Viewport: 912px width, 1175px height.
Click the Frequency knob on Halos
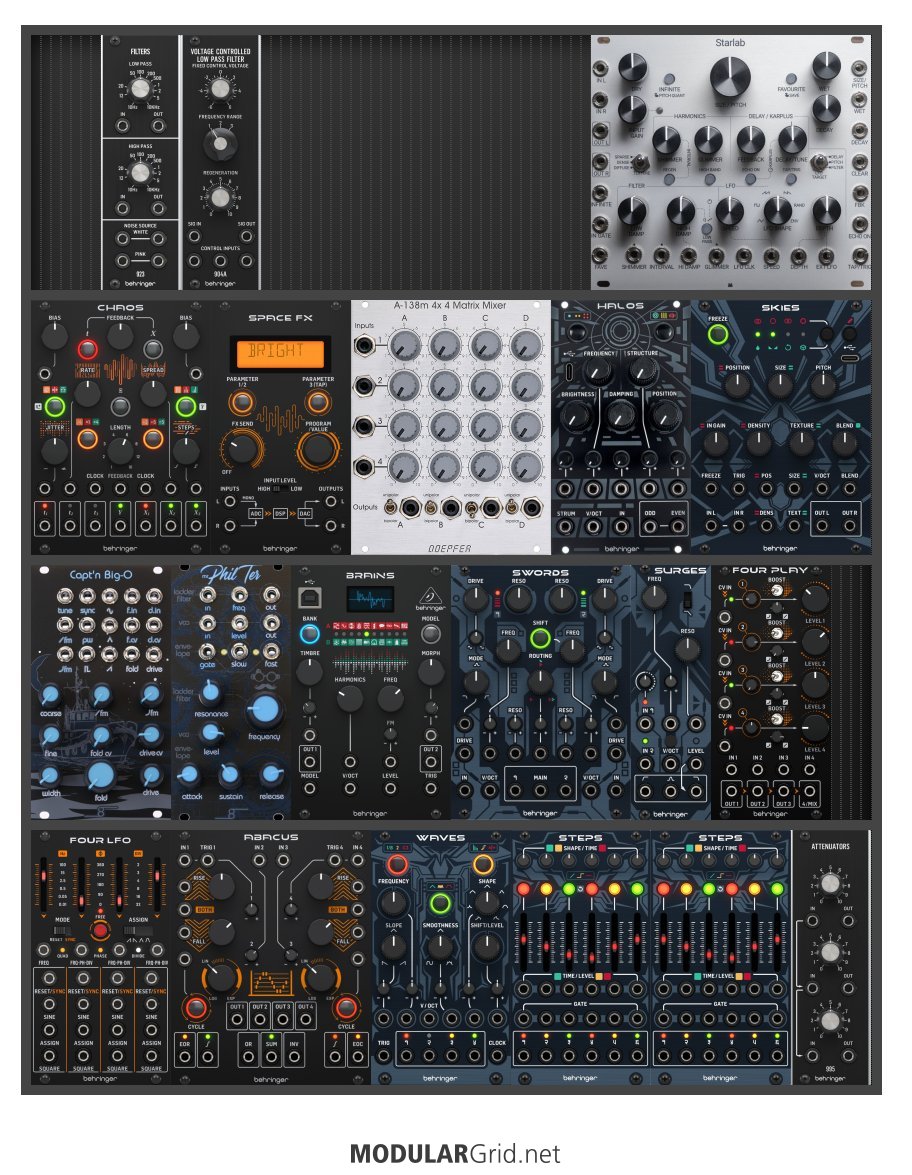[x=598, y=371]
